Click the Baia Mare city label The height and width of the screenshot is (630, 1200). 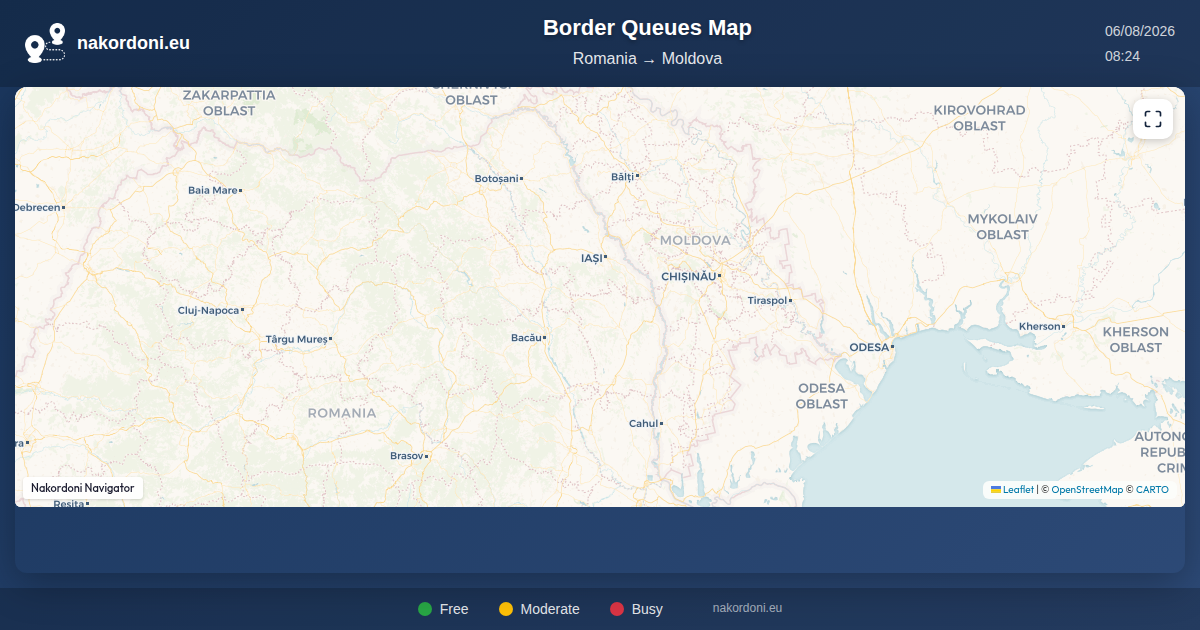[x=212, y=190]
